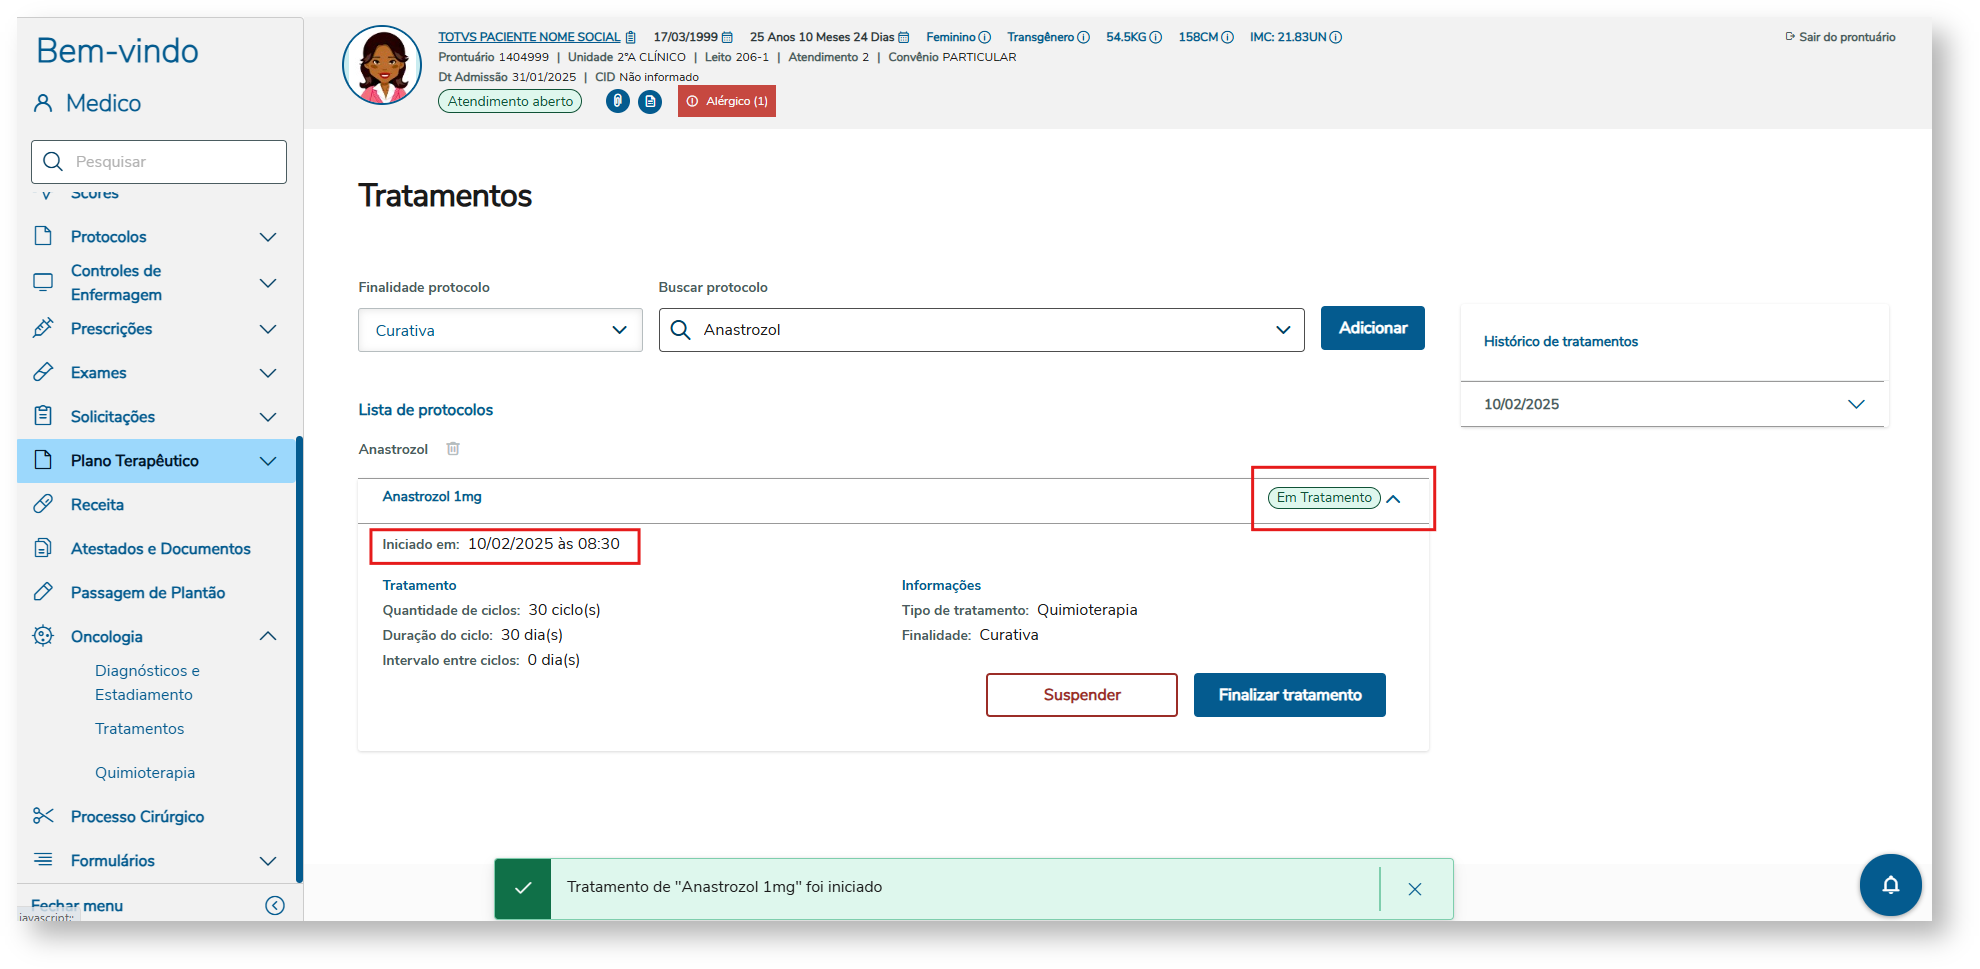Click the Suspender button
Screen dimensions: 1980x969
click(x=1081, y=695)
